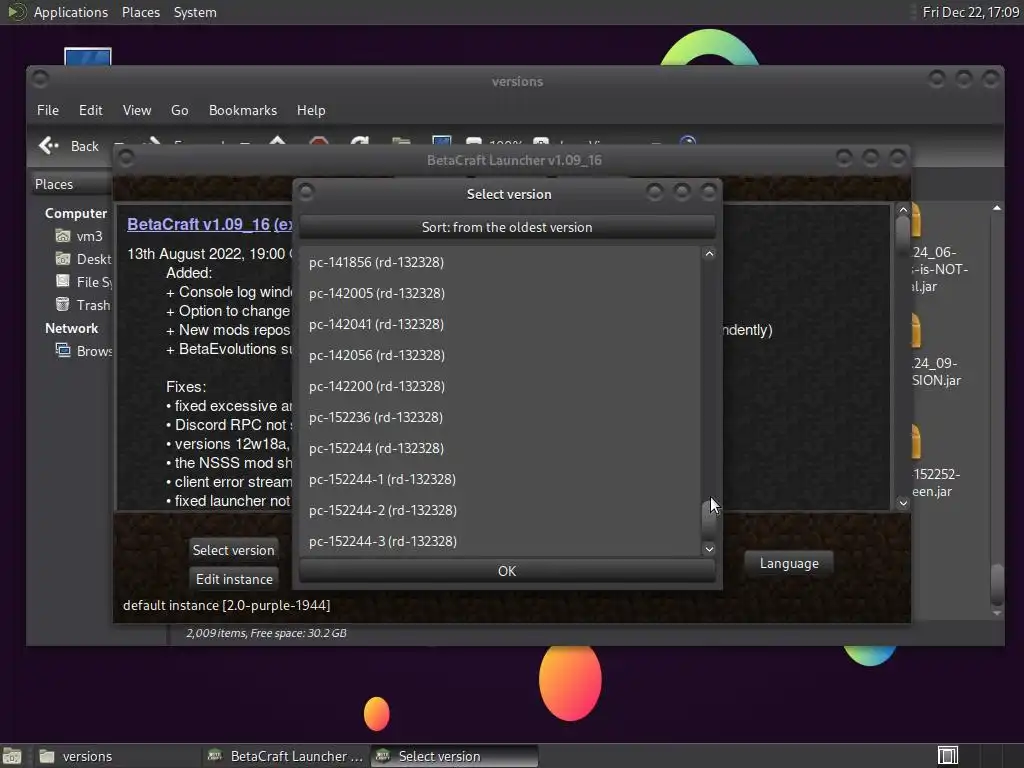The width and height of the screenshot is (1024, 768).
Task: Select version pc-152236 (rd-132328)
Action: 500,417
